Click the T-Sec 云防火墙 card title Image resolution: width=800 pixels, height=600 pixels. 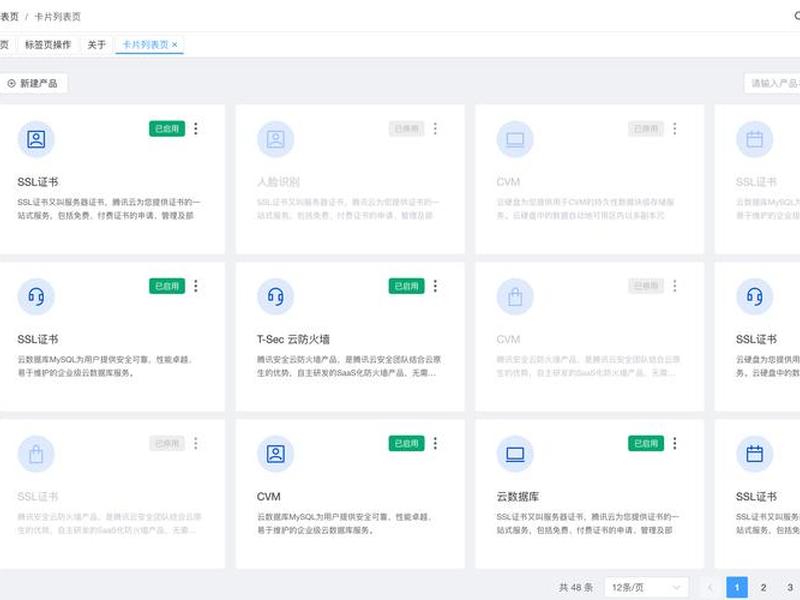tap(293, 339)
